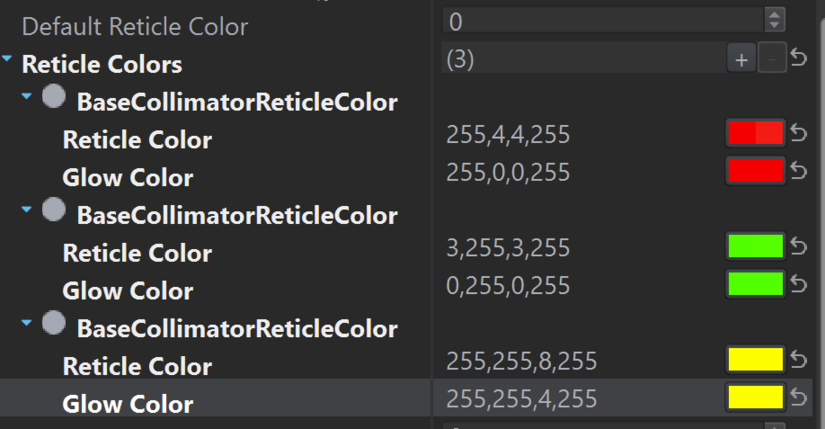This screenshot has height=429, width=825.
Task: Collapse the Reticle Colors section
Action: (x=8, y=62)
